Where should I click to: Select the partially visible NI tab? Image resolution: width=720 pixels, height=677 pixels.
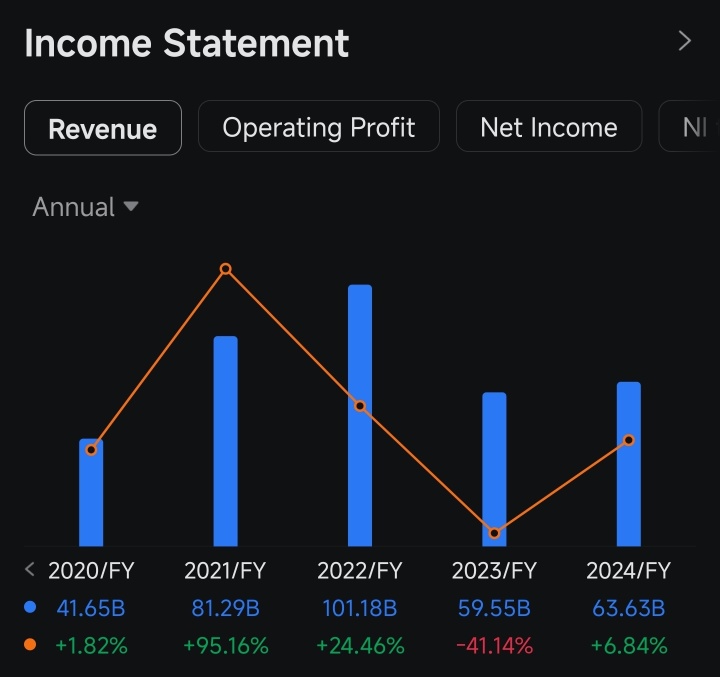[690, 126]
